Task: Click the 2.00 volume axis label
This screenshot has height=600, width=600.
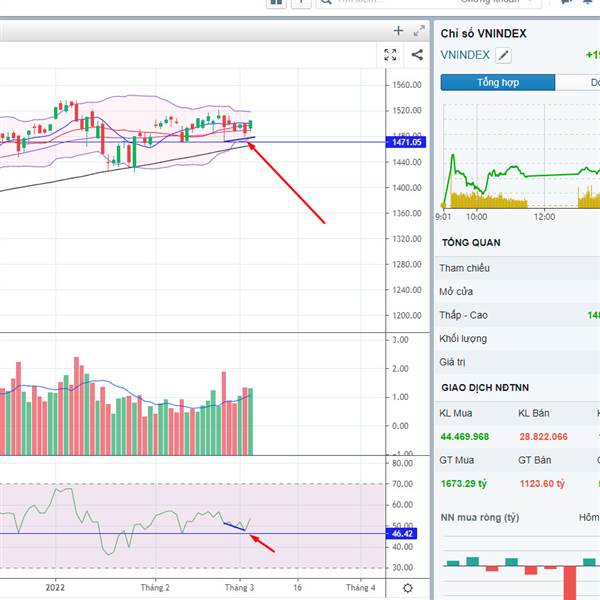Action: [x=400, y=368]
